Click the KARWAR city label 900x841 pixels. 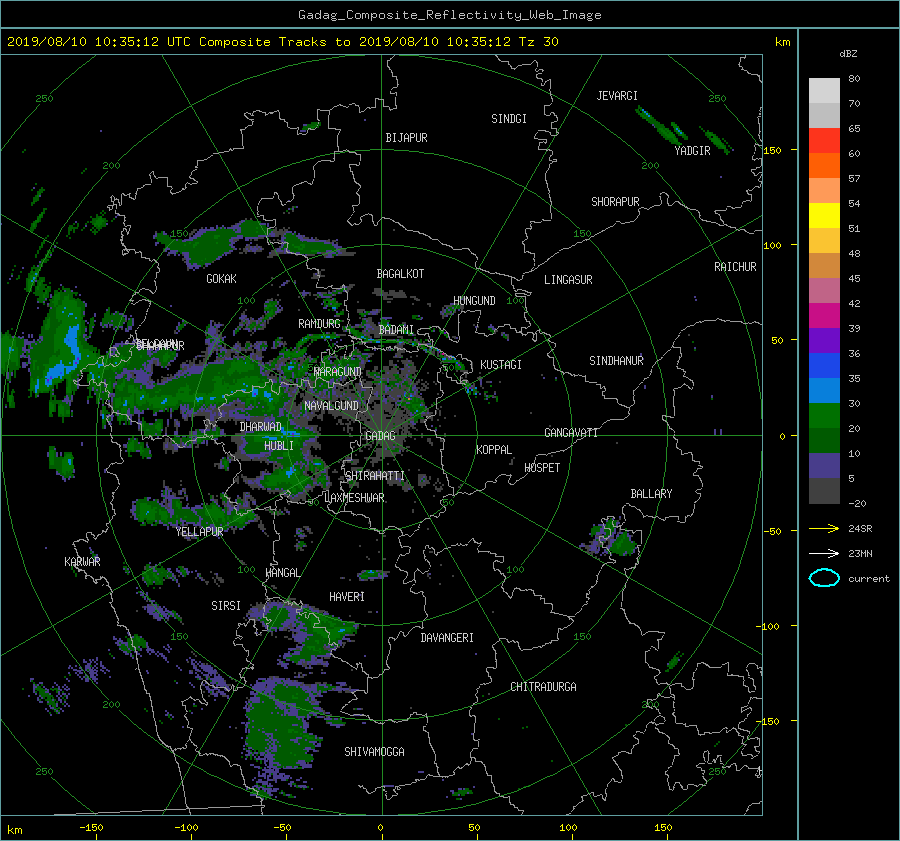(x=82, y=562)
